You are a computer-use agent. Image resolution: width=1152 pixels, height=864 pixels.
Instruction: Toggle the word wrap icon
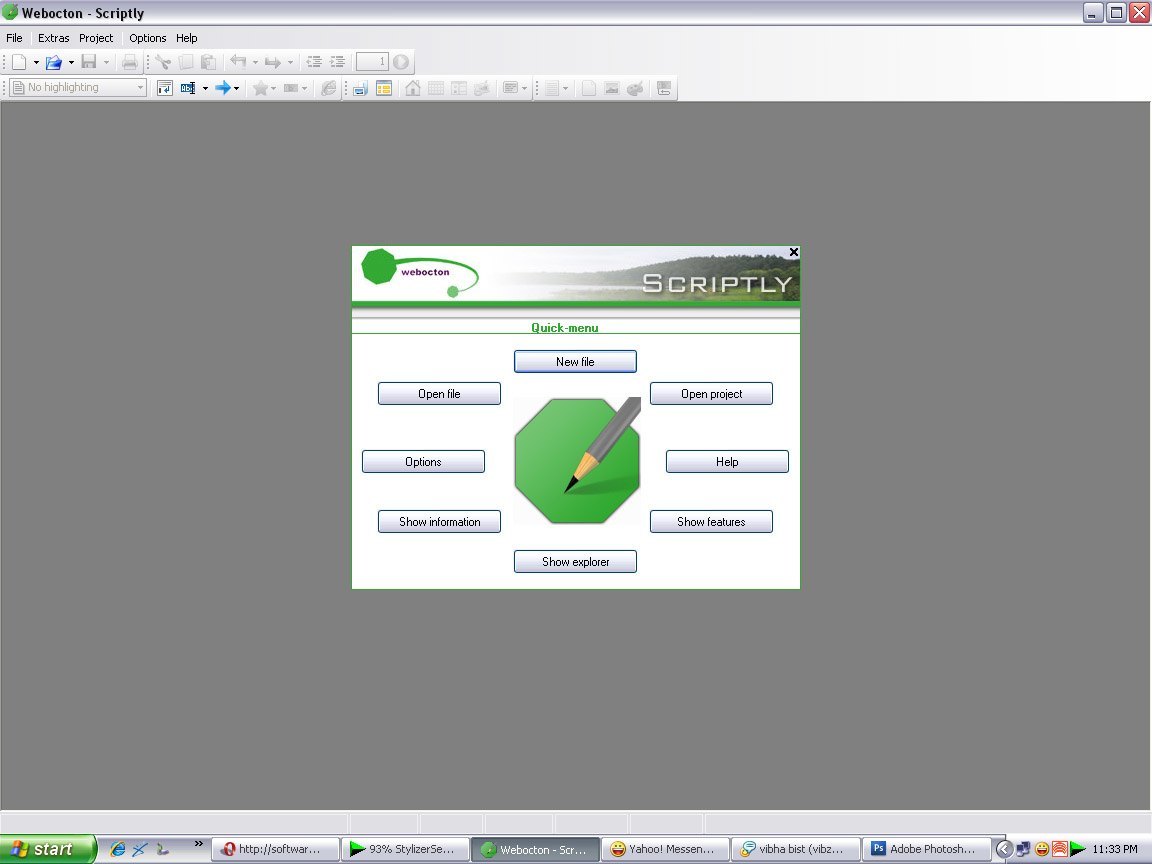pos(165,88)
